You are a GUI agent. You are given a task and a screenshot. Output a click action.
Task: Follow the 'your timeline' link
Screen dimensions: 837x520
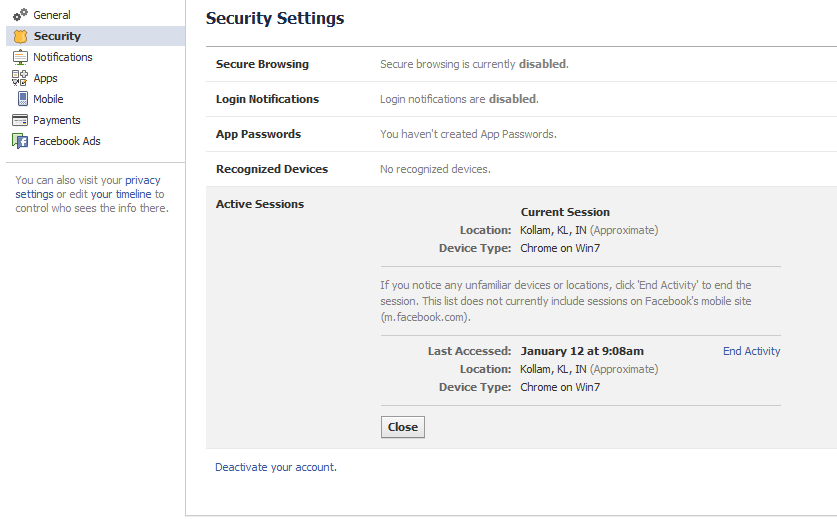(121, 194)
